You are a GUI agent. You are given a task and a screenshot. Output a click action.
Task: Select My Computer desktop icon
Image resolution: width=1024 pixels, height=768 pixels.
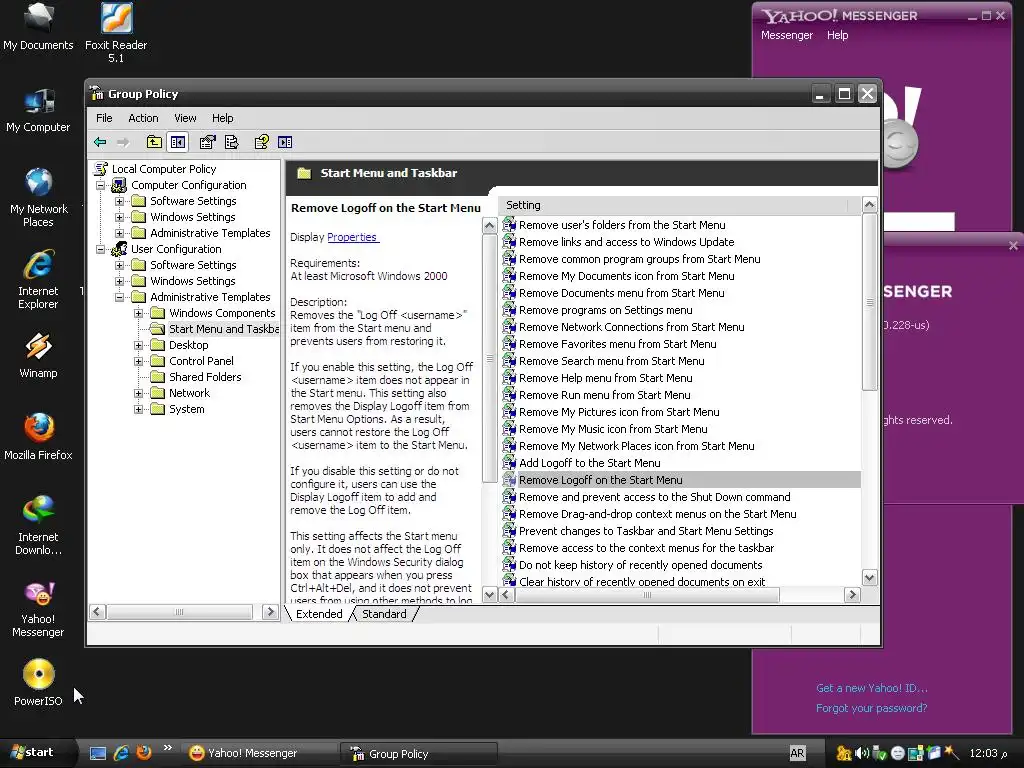38,110
